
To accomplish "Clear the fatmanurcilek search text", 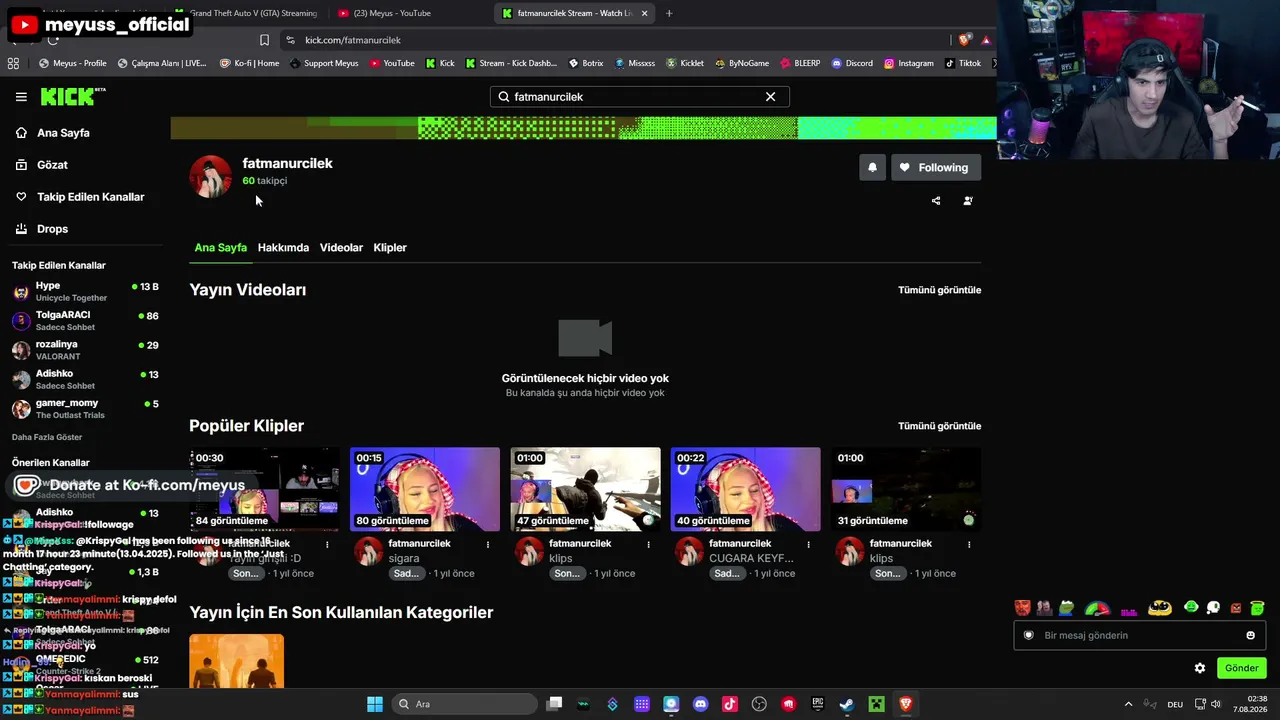I will (x=770, y=97).
